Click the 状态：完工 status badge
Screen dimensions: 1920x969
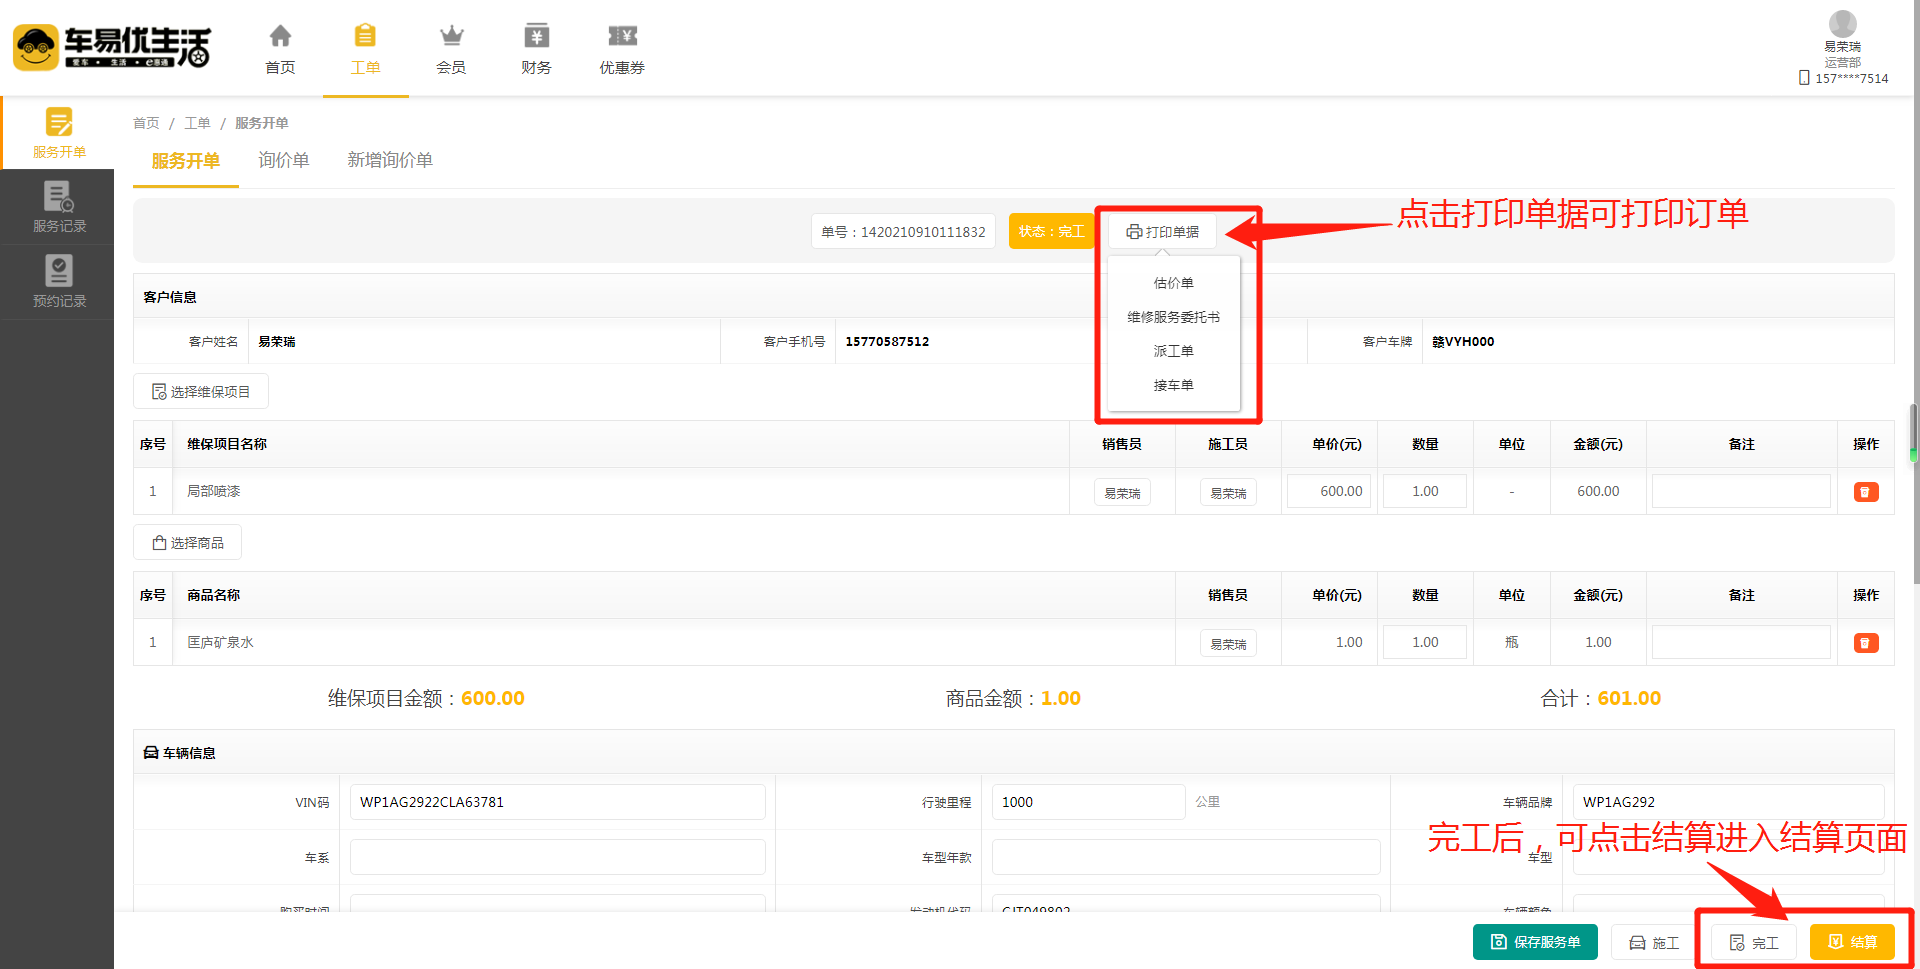coord(1051,232)
